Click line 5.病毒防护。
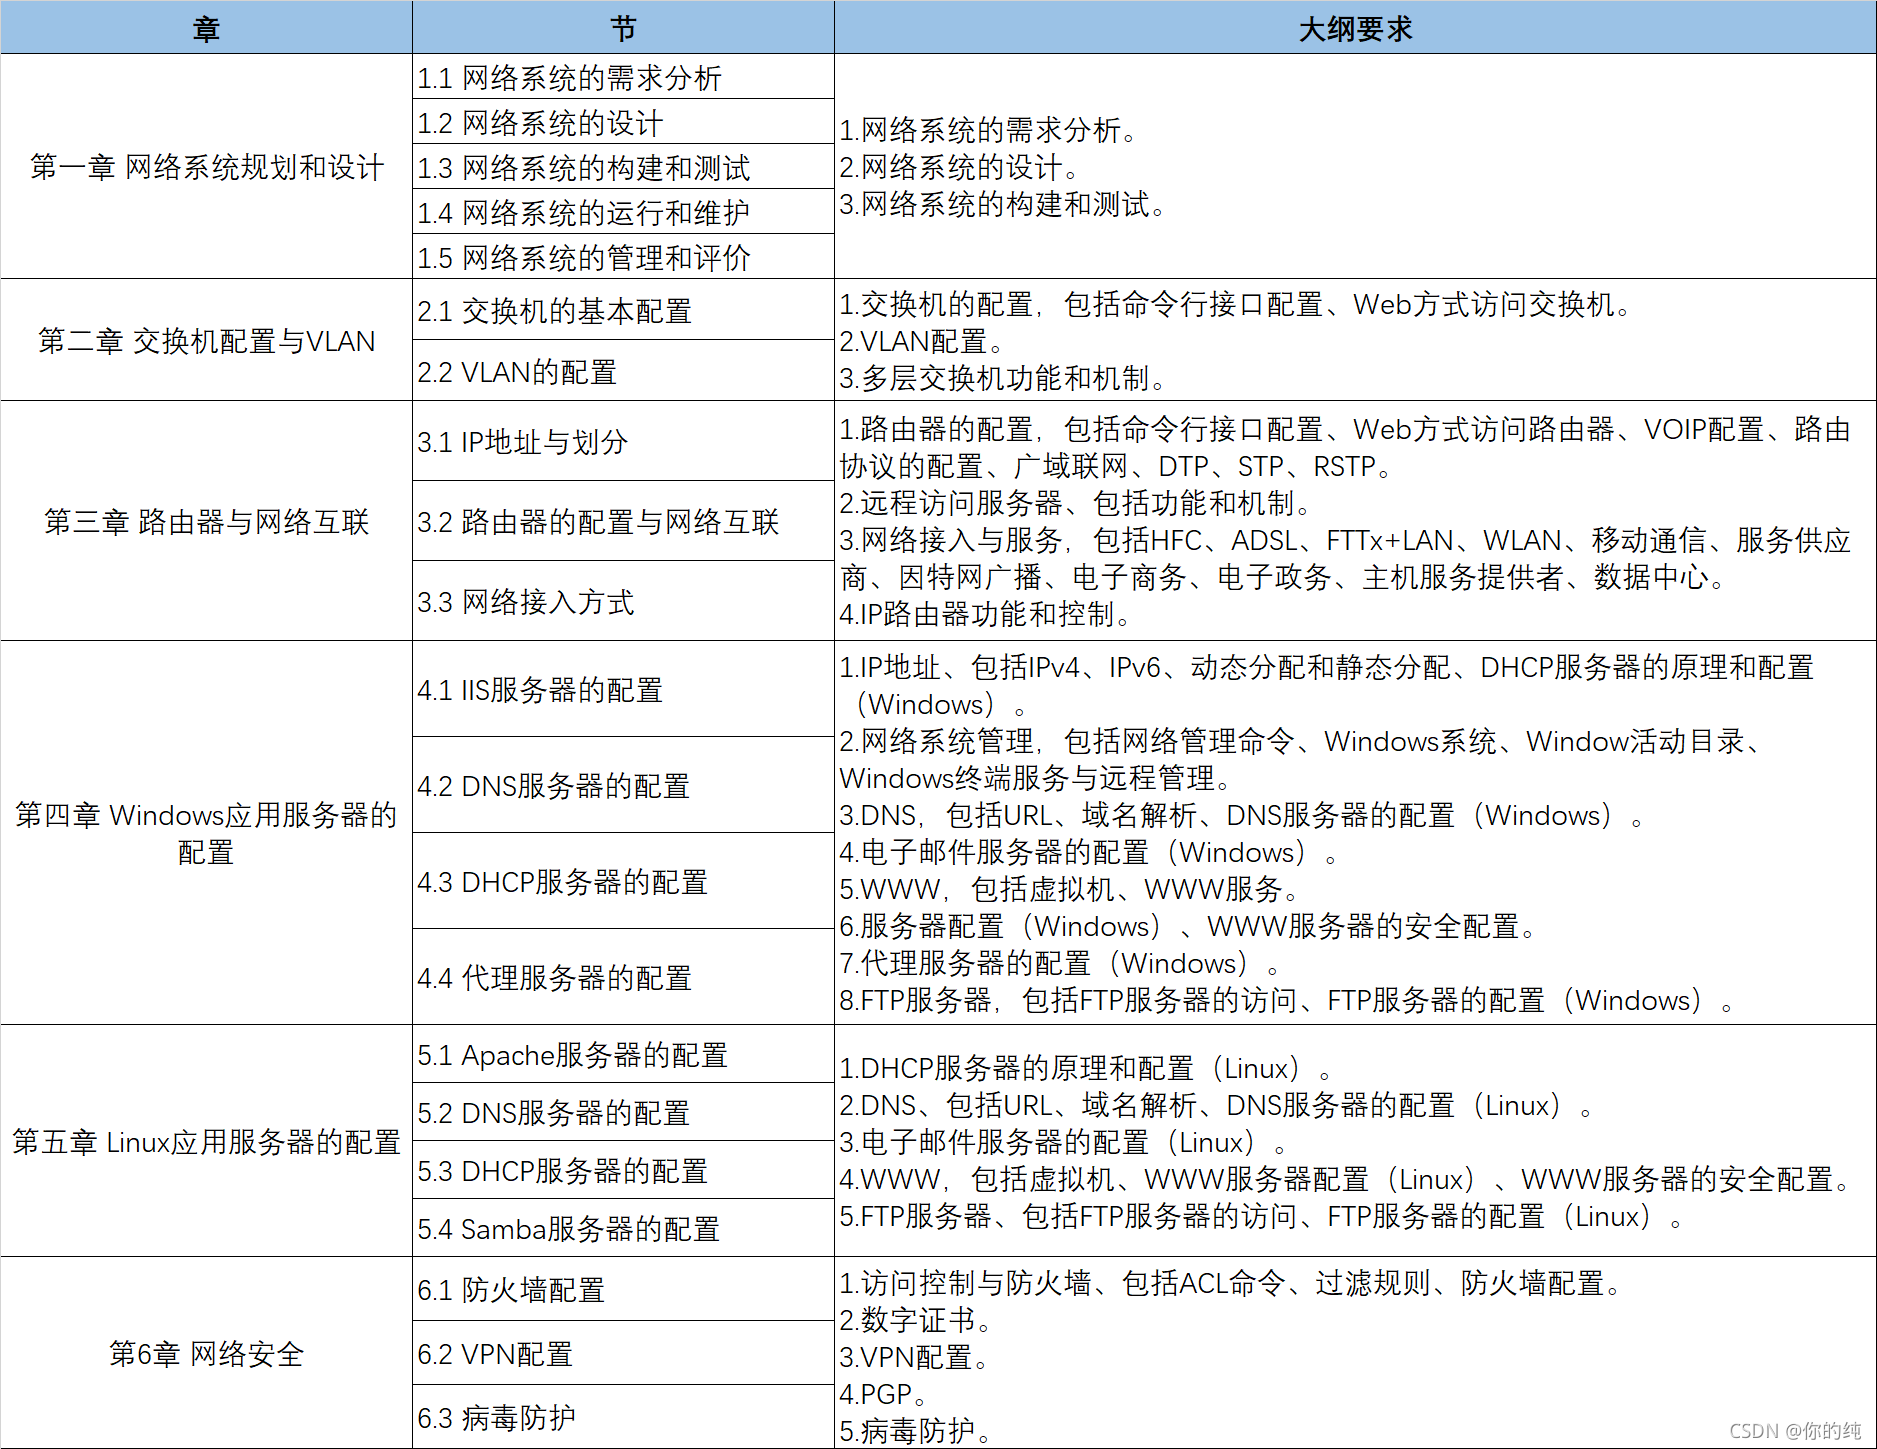 pyautogui.click(x=915, y=1431)
